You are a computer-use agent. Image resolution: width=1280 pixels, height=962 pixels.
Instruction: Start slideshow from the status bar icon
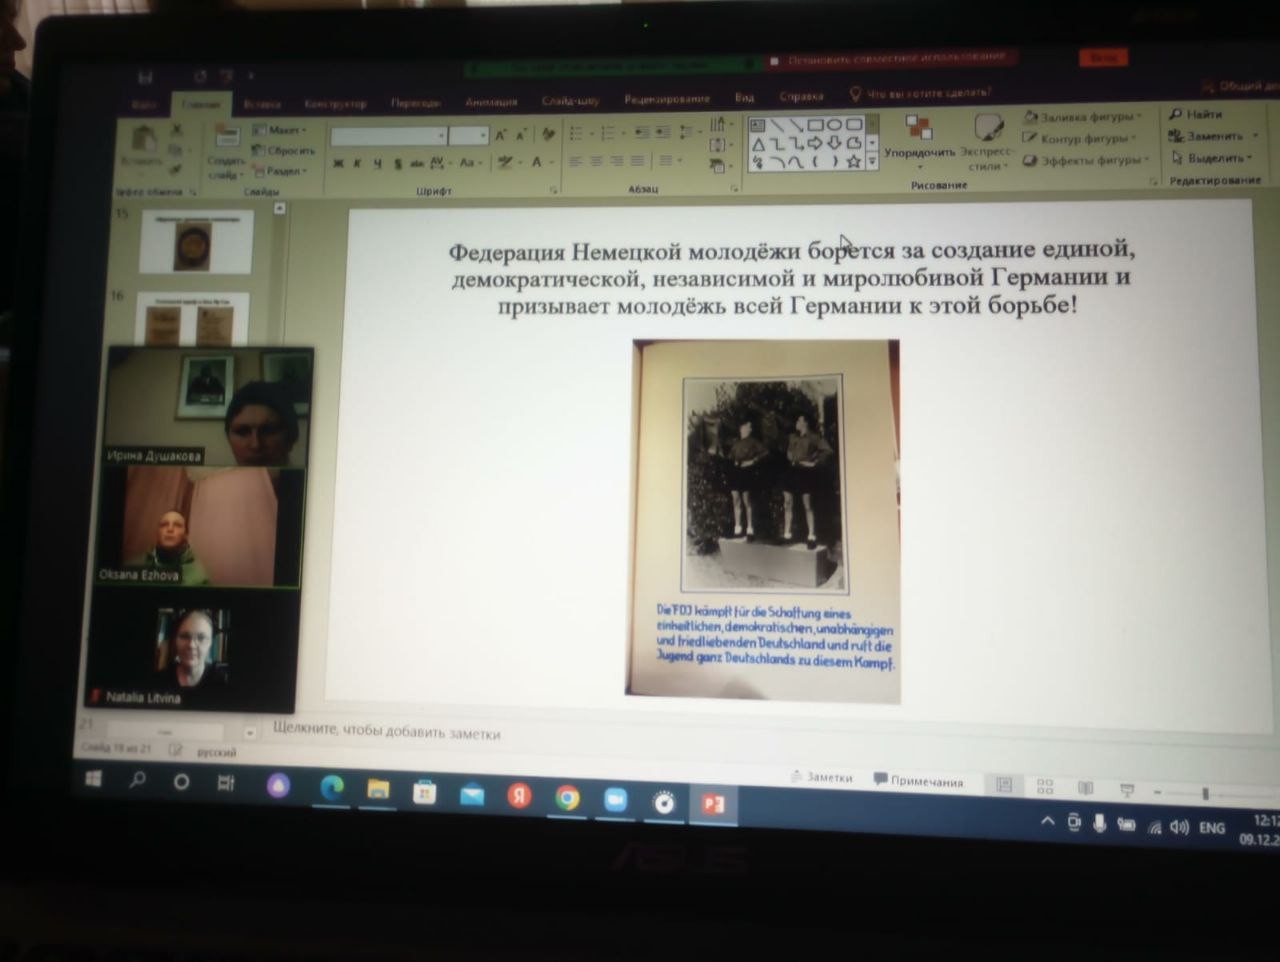pyautogui.click(x=1127, y=789)
